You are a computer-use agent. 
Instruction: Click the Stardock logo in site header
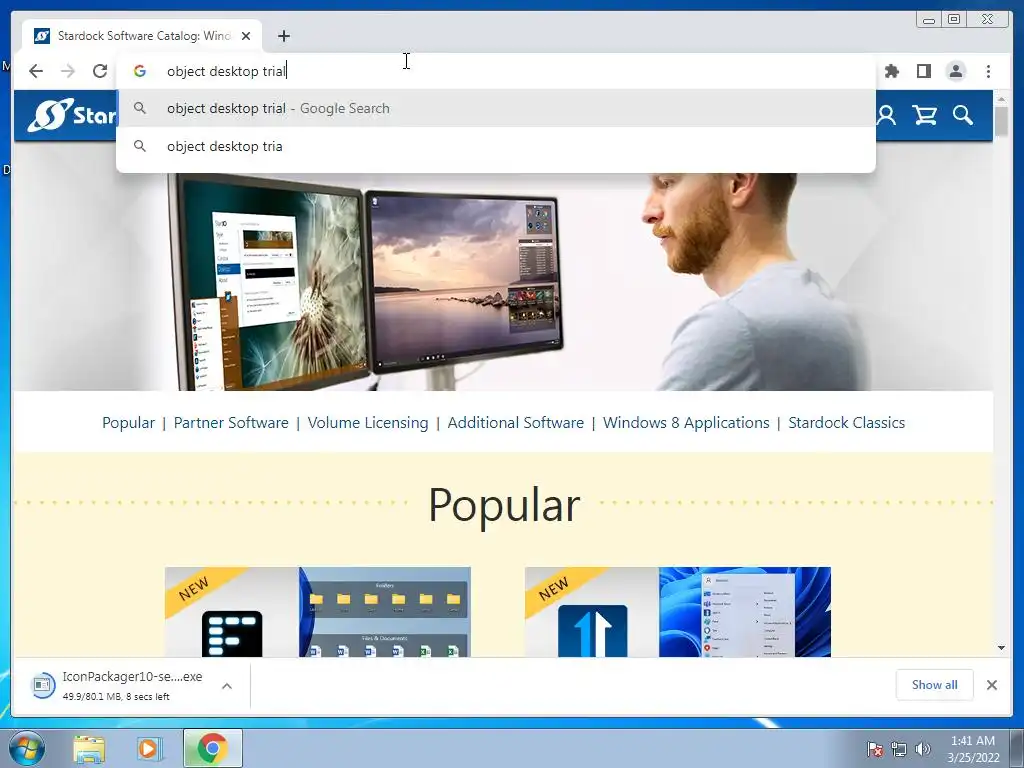(x=72, y=115)
